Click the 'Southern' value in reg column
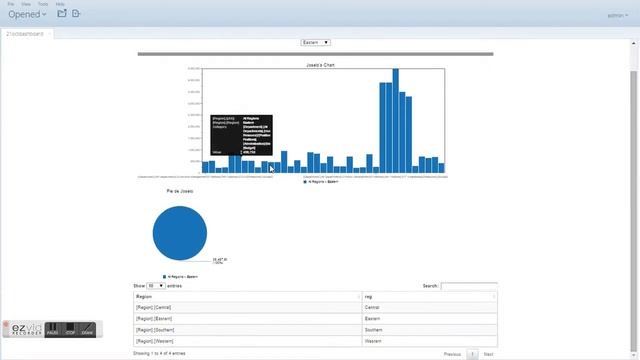 click(x=373, y=330)
